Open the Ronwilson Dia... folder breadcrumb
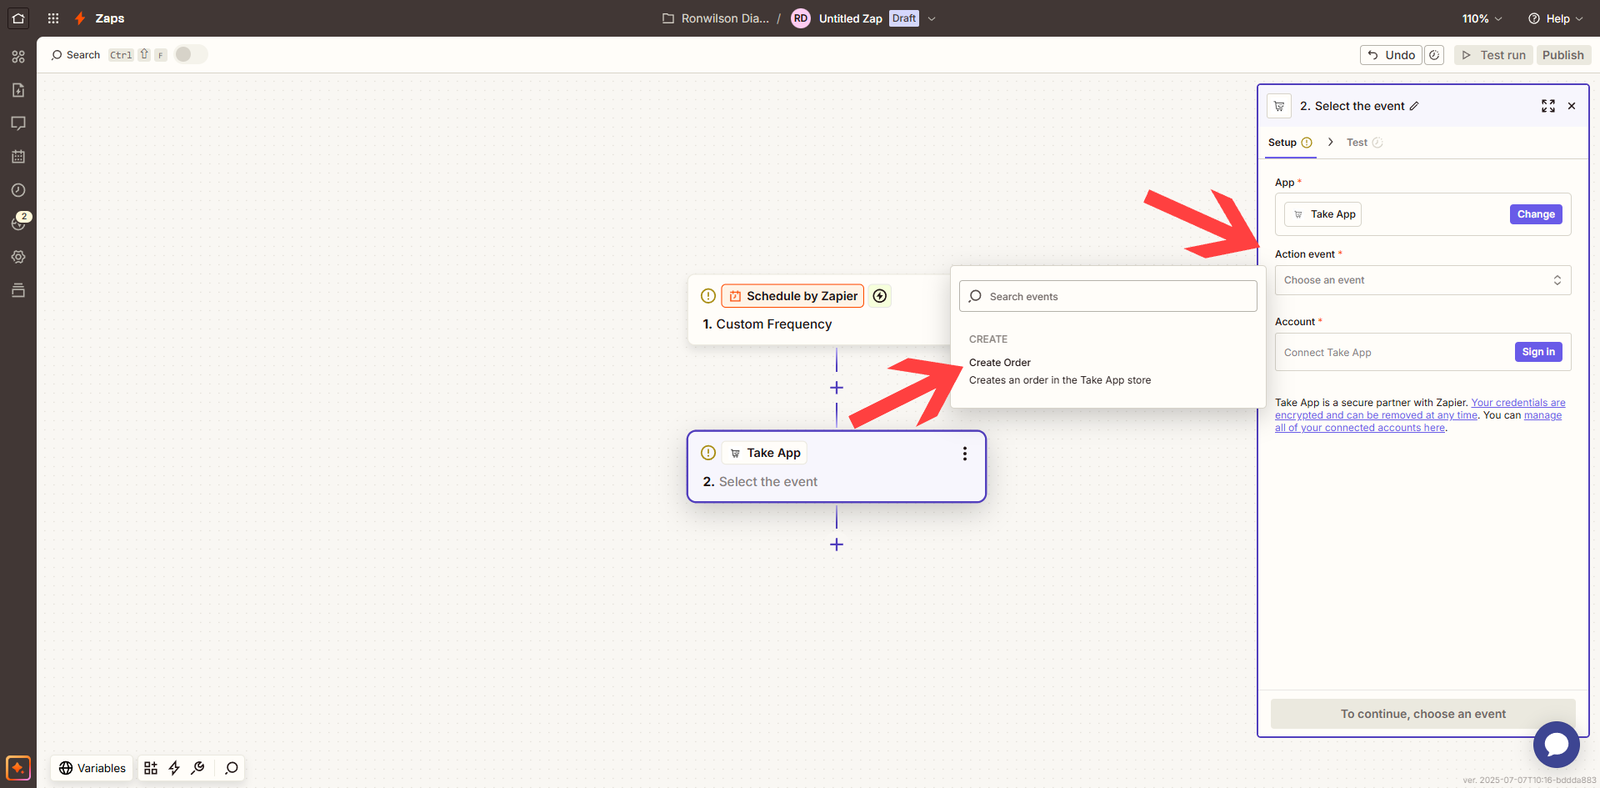Screen dimensions: 1600x788 715,18
